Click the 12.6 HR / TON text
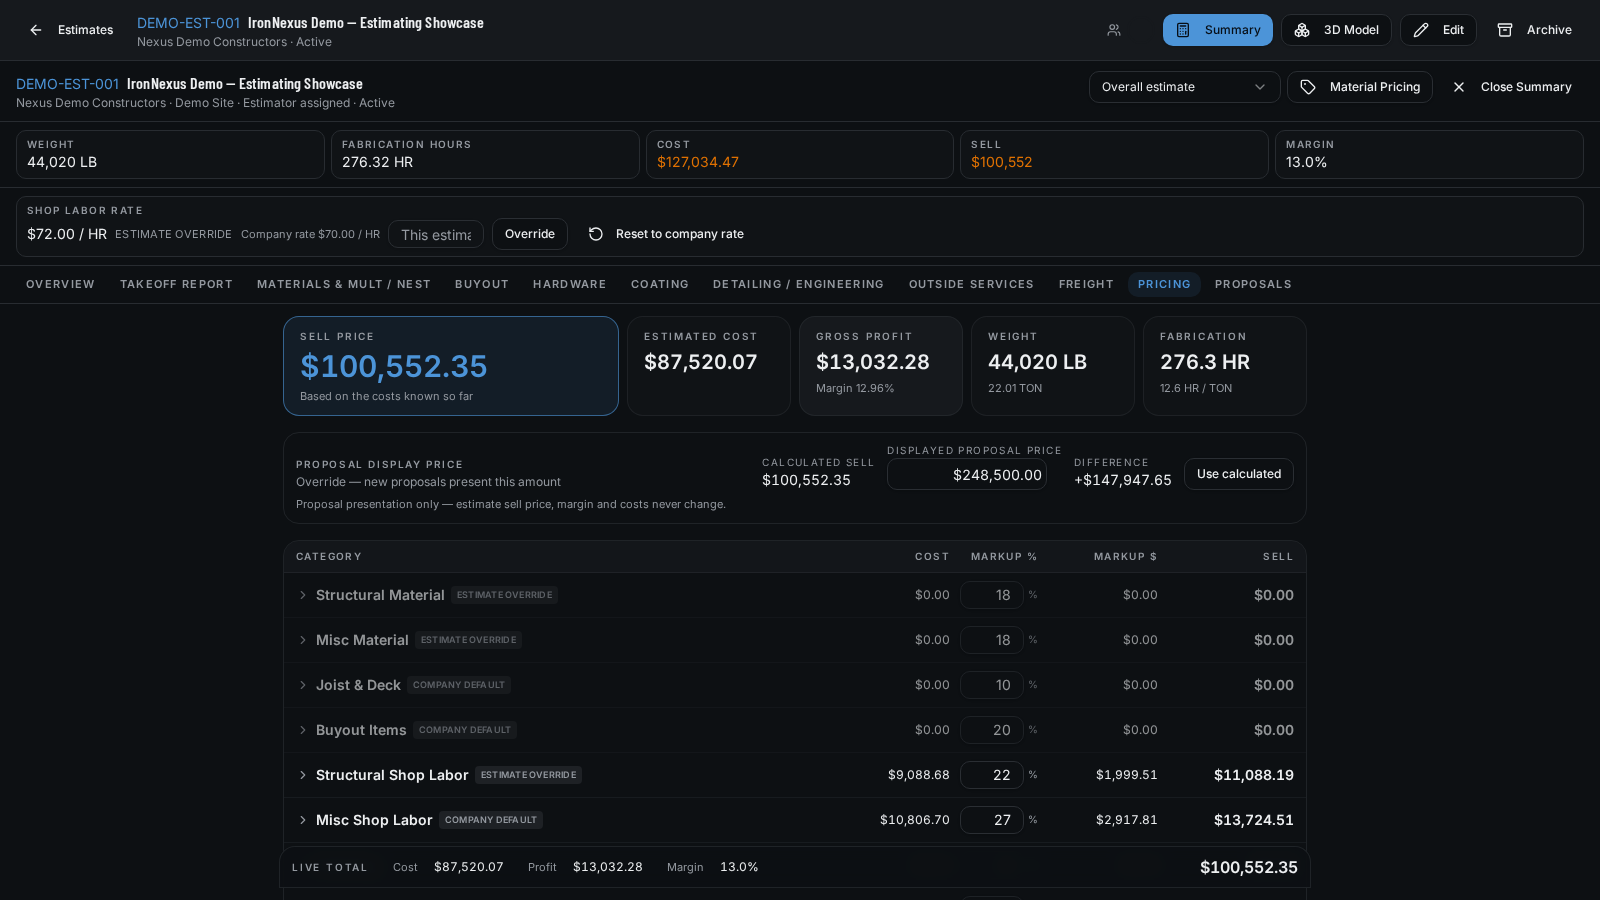 point(1196,388)
